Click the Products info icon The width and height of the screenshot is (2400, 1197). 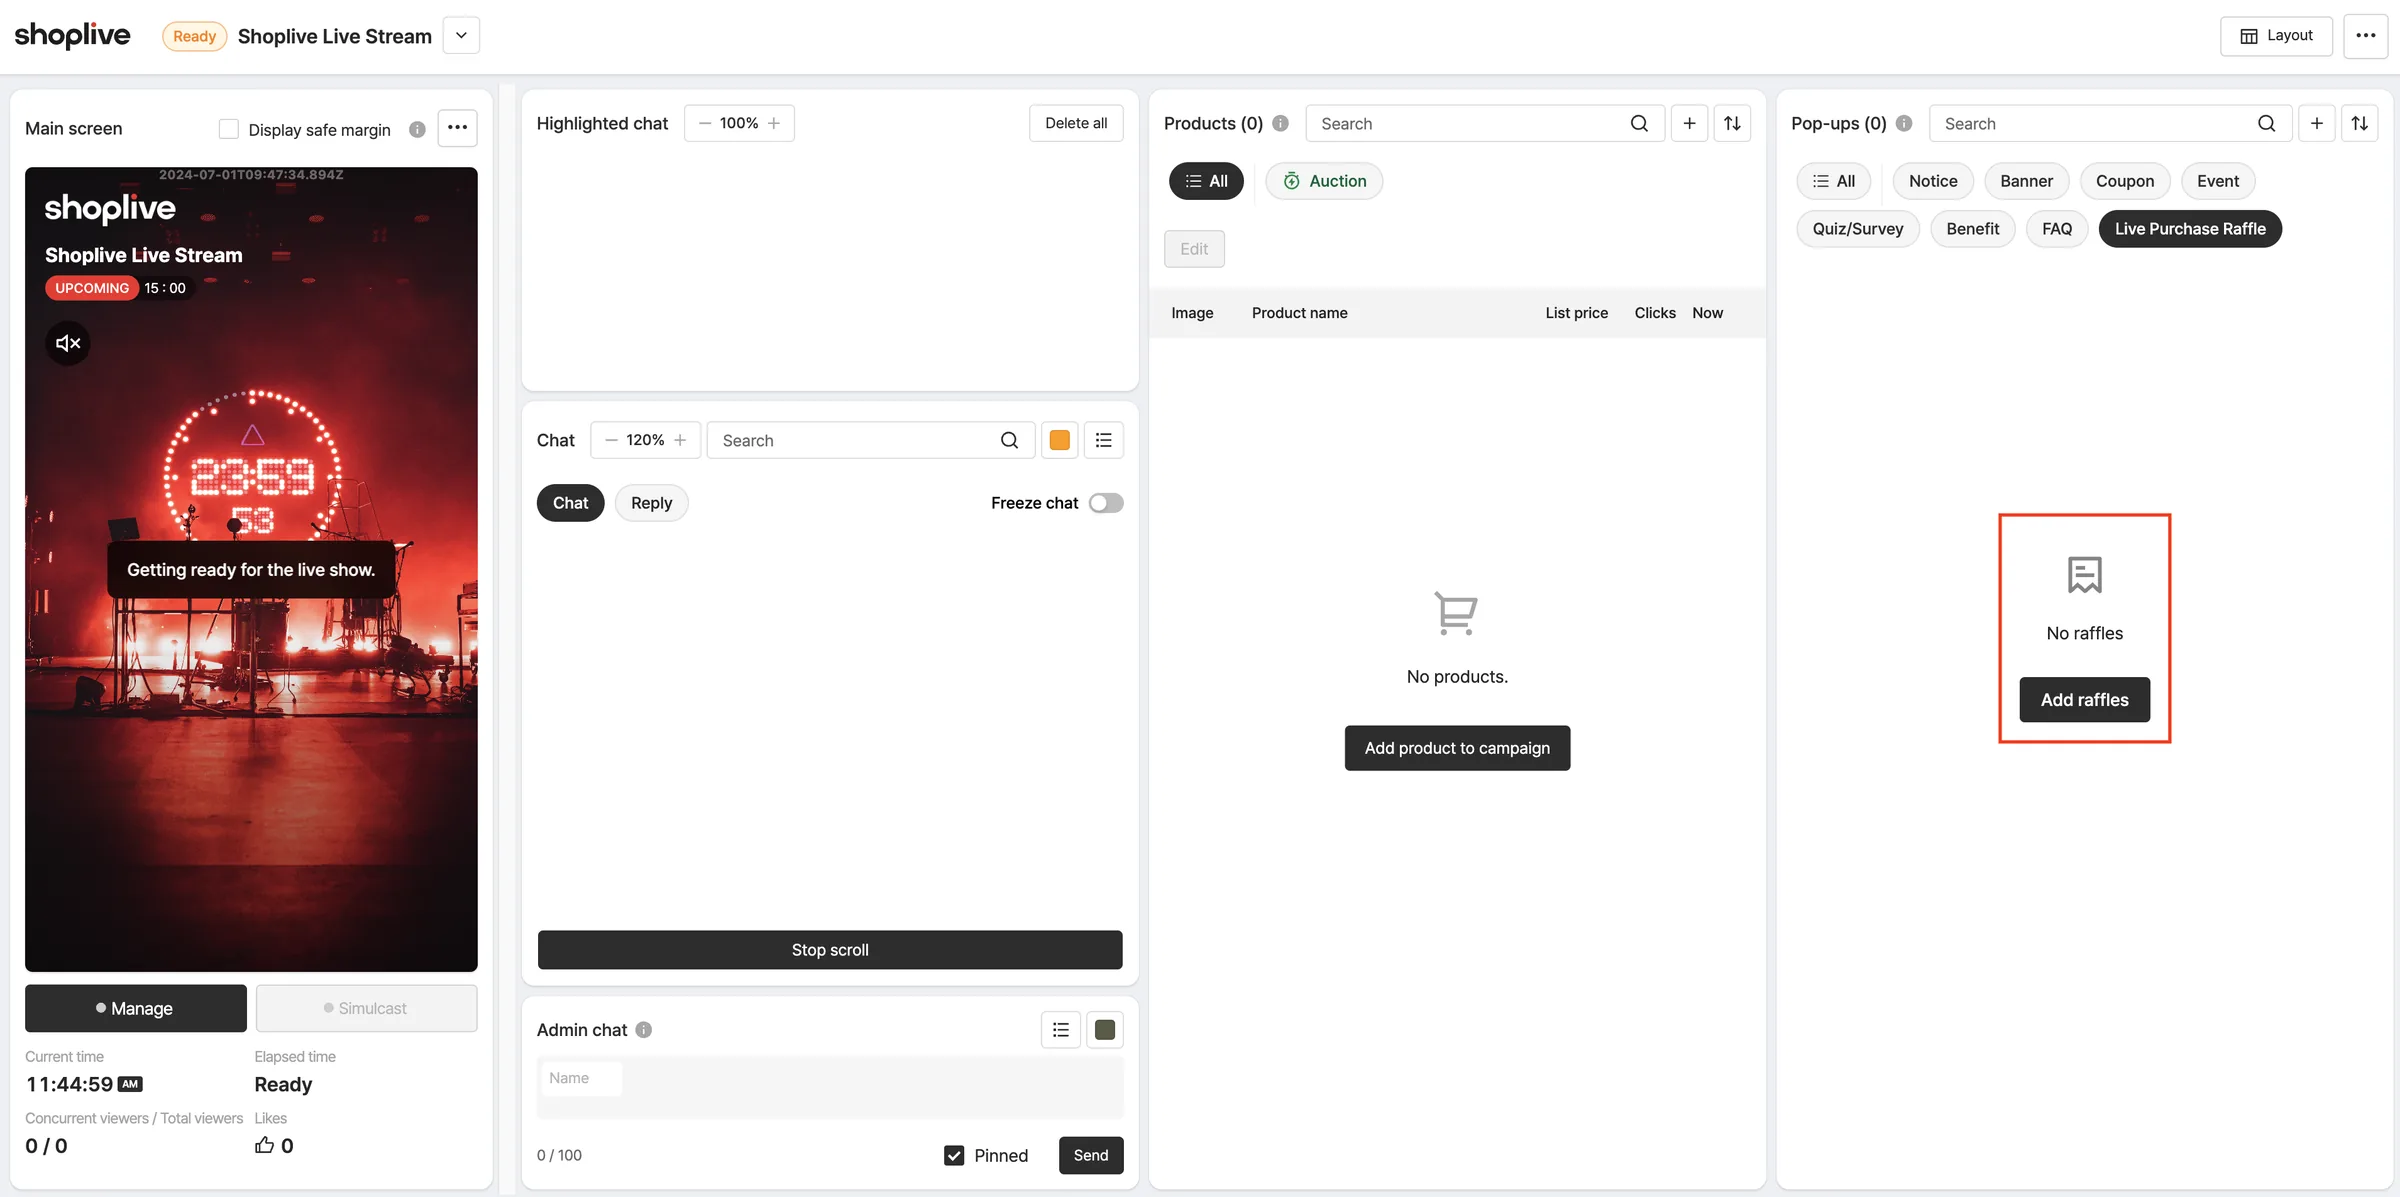[1280, 123]
